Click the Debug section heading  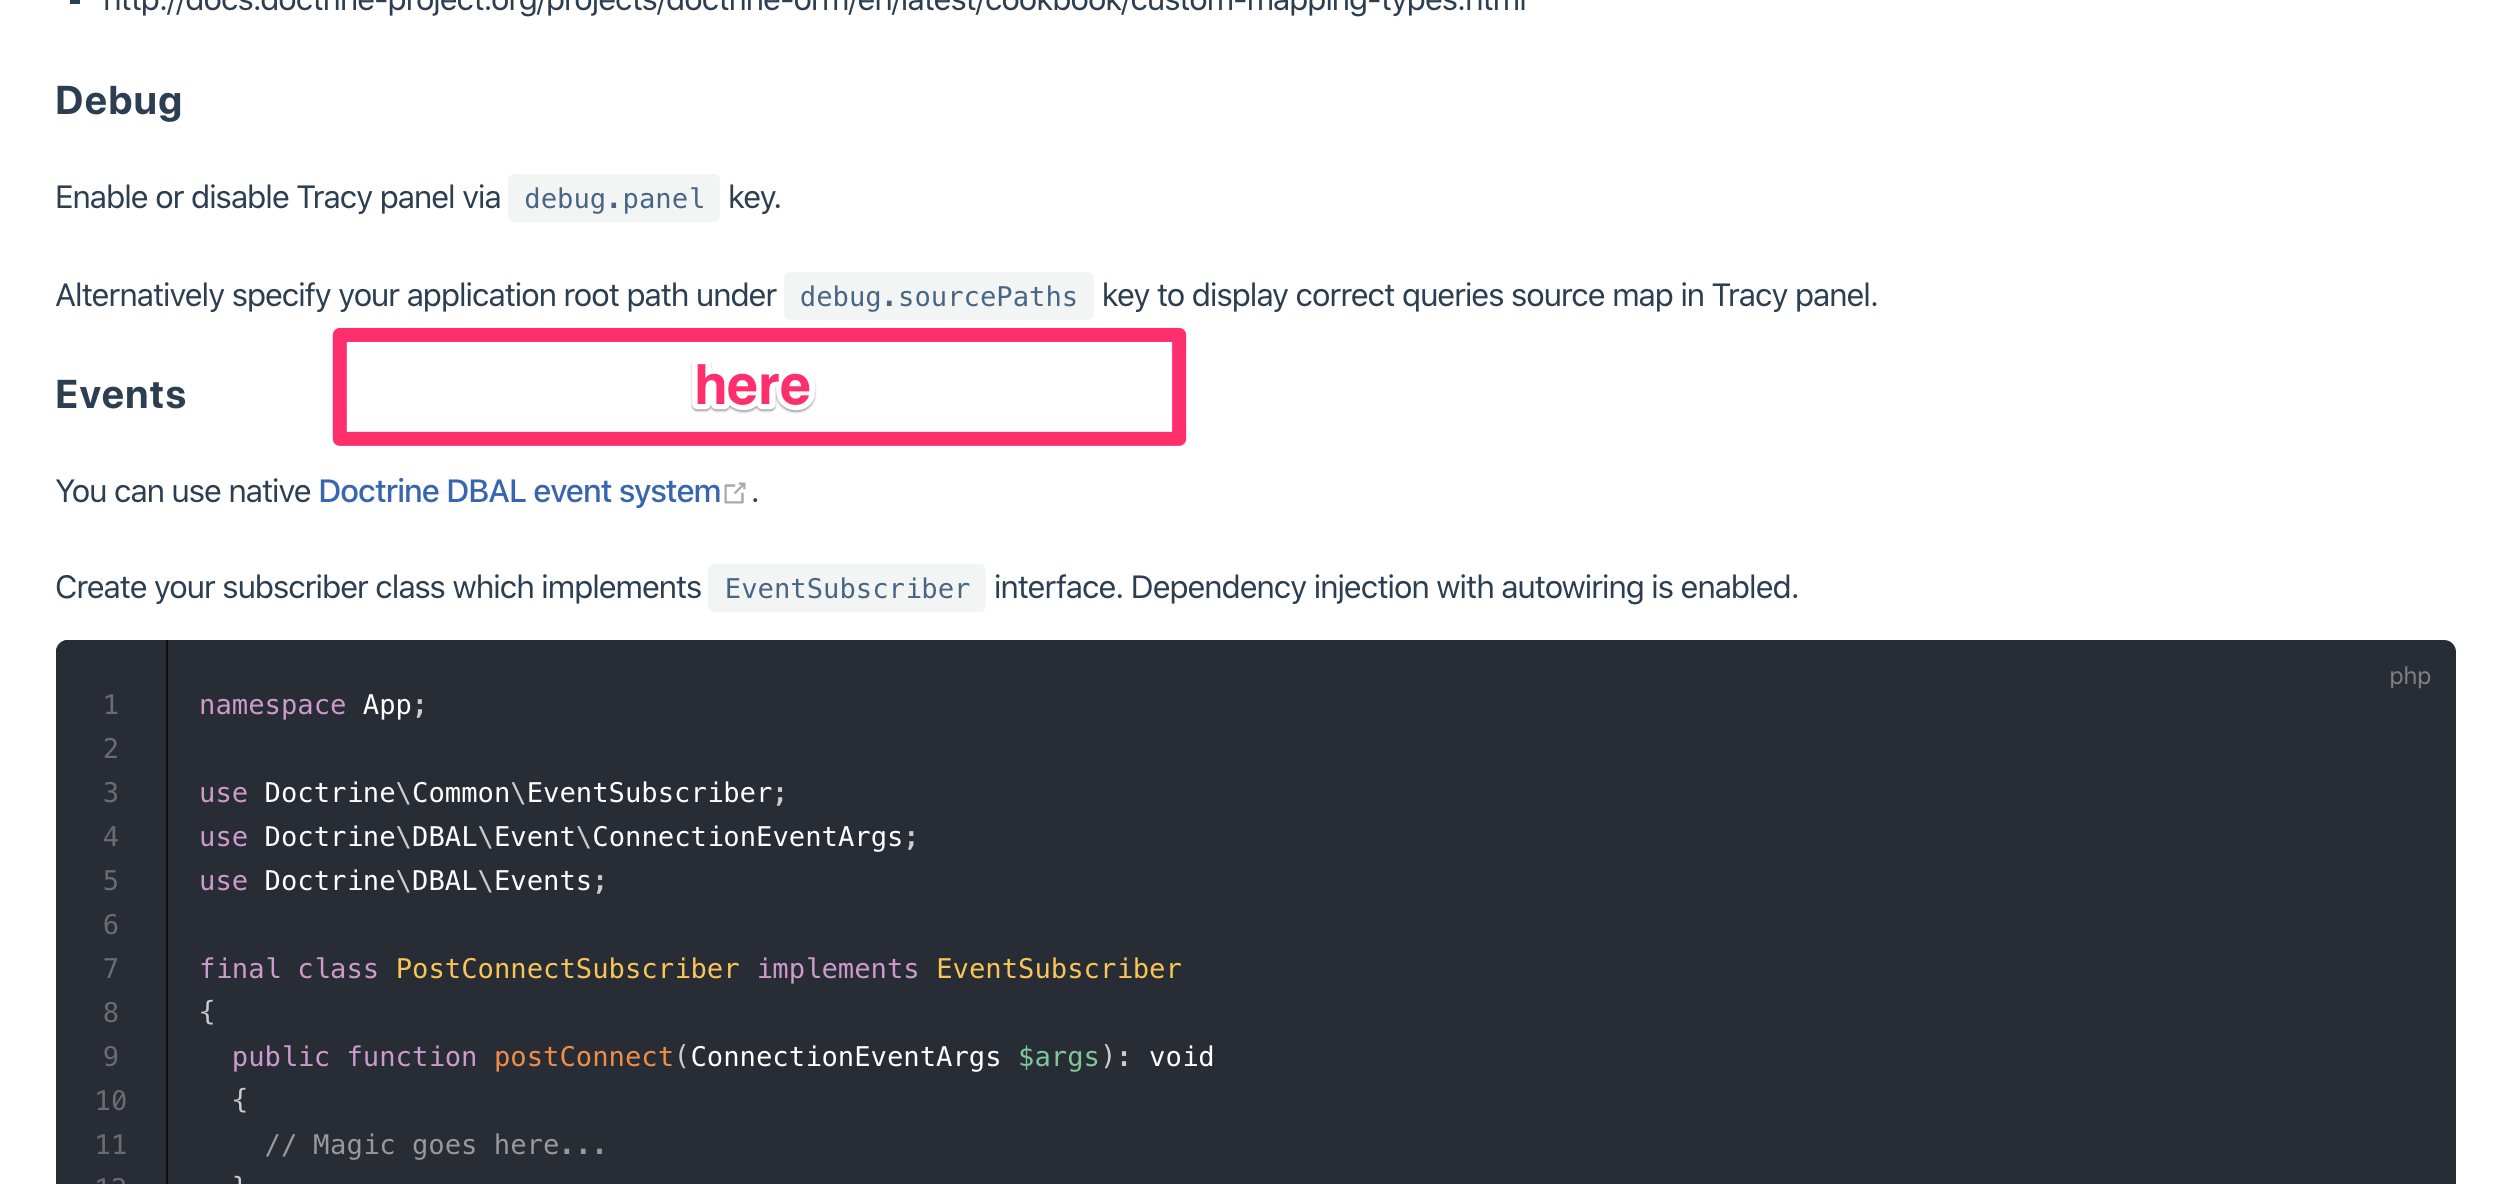click(117, 100)
